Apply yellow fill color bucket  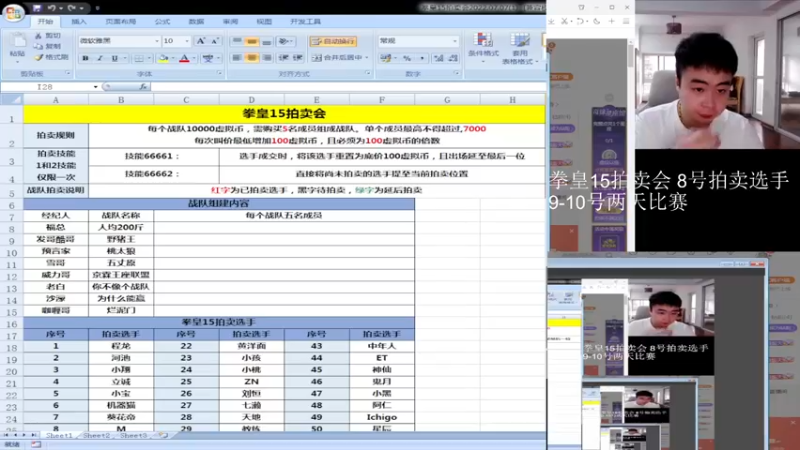tap(163, 59)
